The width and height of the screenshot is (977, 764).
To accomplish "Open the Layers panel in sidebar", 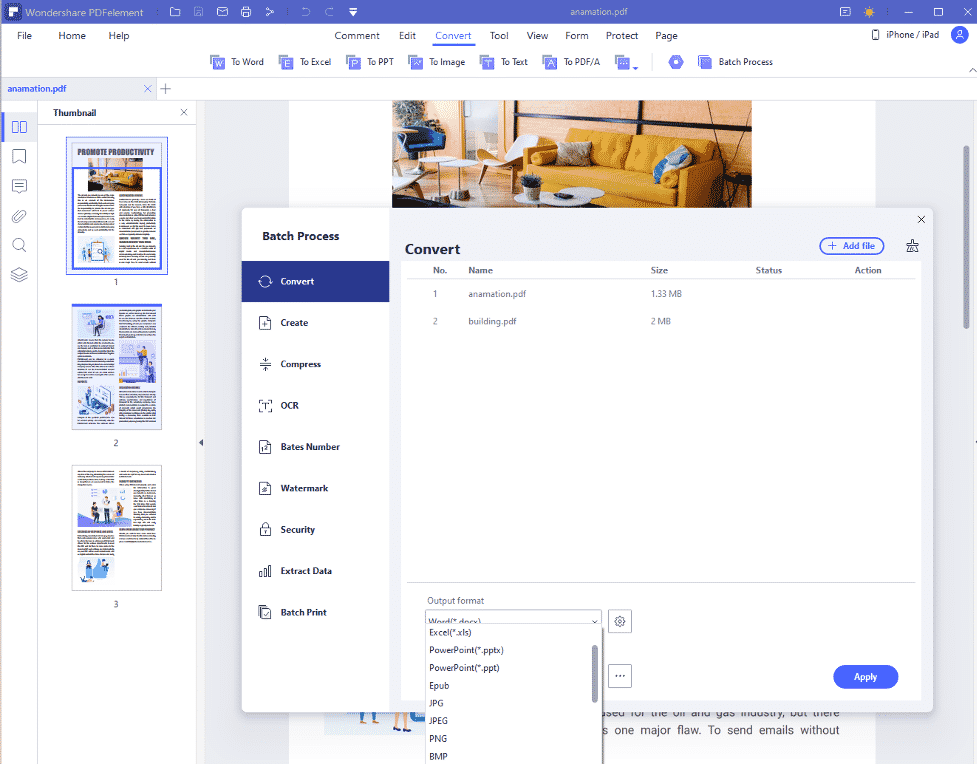I will [19, 275].
